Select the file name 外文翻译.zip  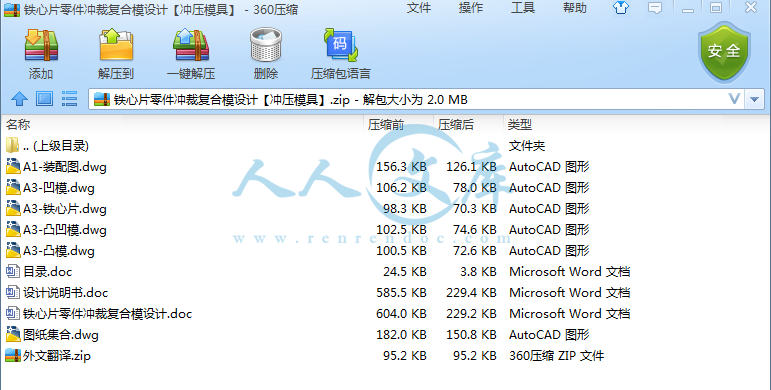[x=57, y=356]
